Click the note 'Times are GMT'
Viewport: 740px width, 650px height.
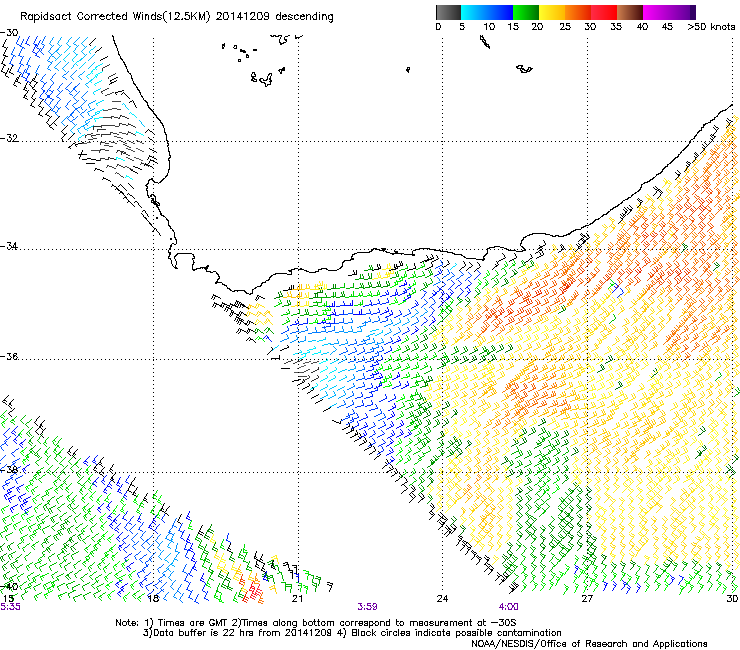[192, 623]
